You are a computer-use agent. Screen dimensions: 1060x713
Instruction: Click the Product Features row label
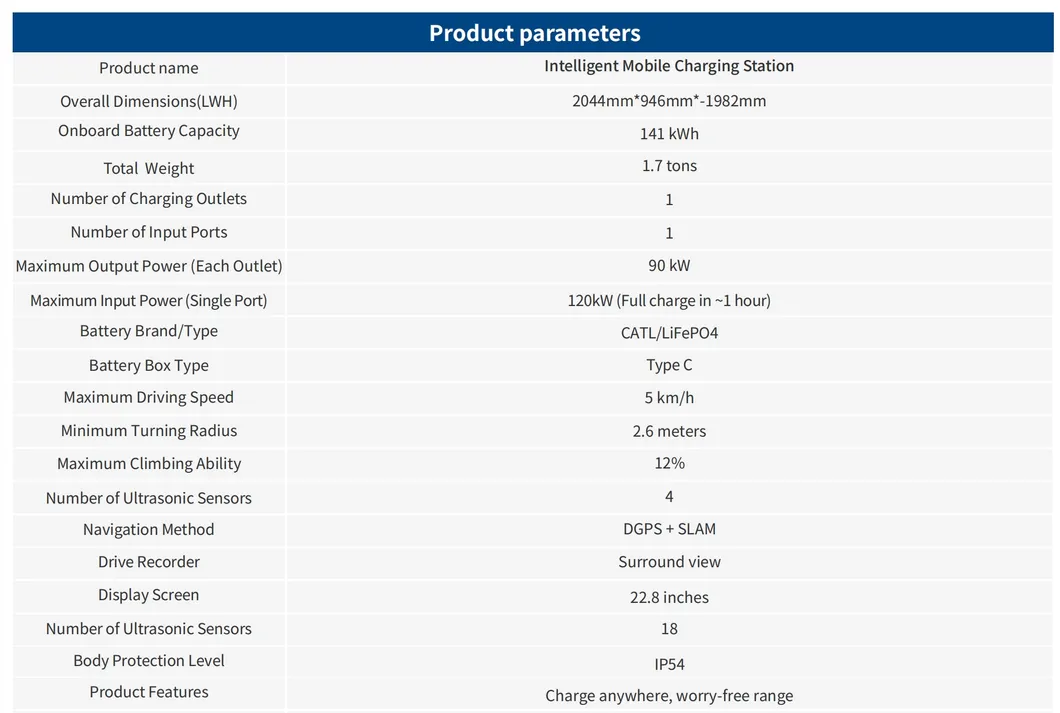tap(149, 692)
